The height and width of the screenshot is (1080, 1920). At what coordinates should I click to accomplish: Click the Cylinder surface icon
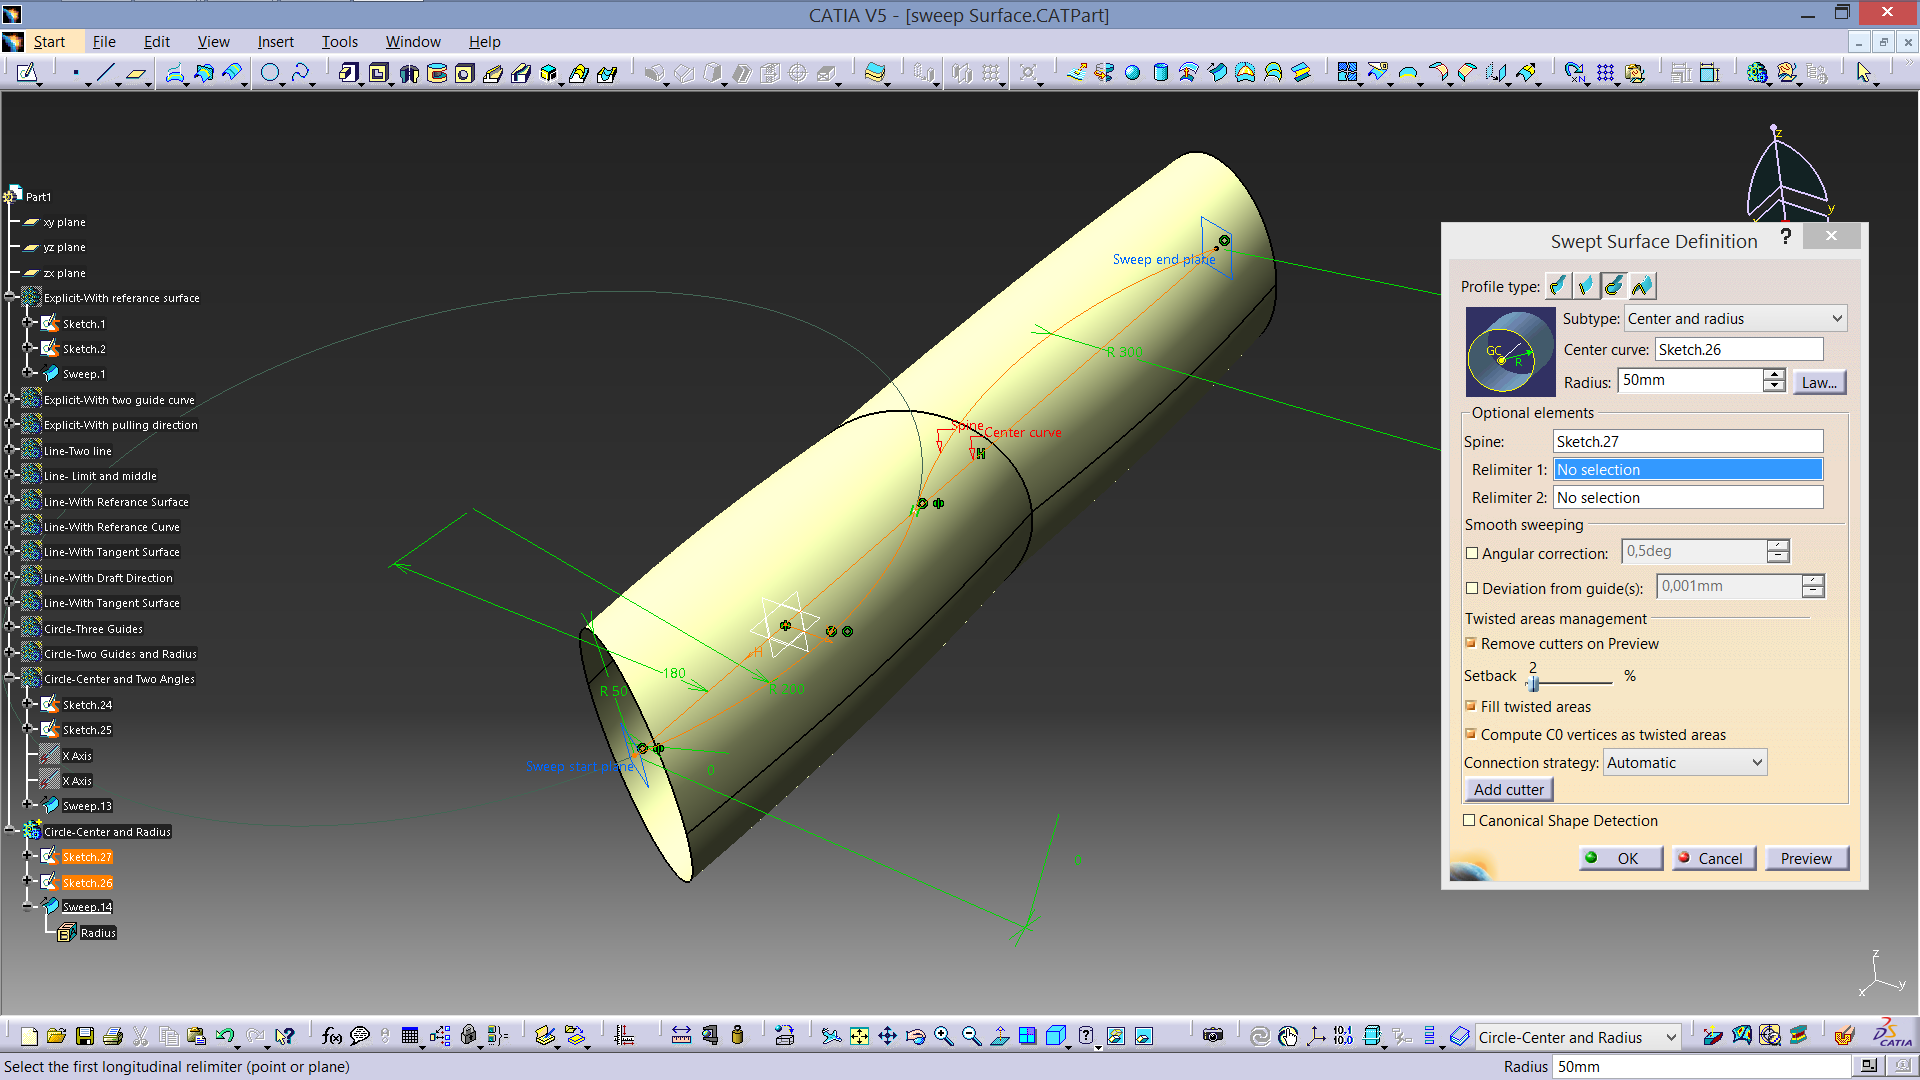[1160, 72]
